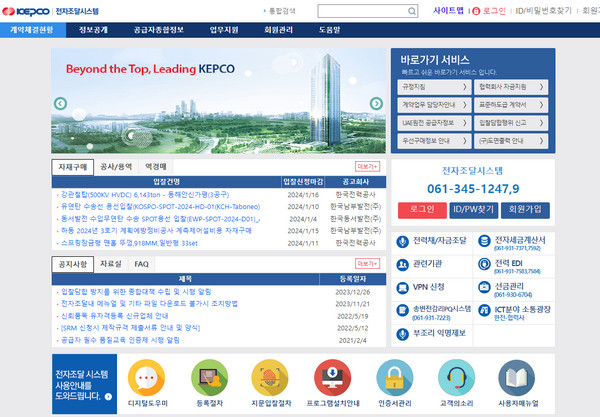The image size is (600, 417).
Task: Focus the 통합검색 search field
Action: pyautogui.click(x=367, y=11)
